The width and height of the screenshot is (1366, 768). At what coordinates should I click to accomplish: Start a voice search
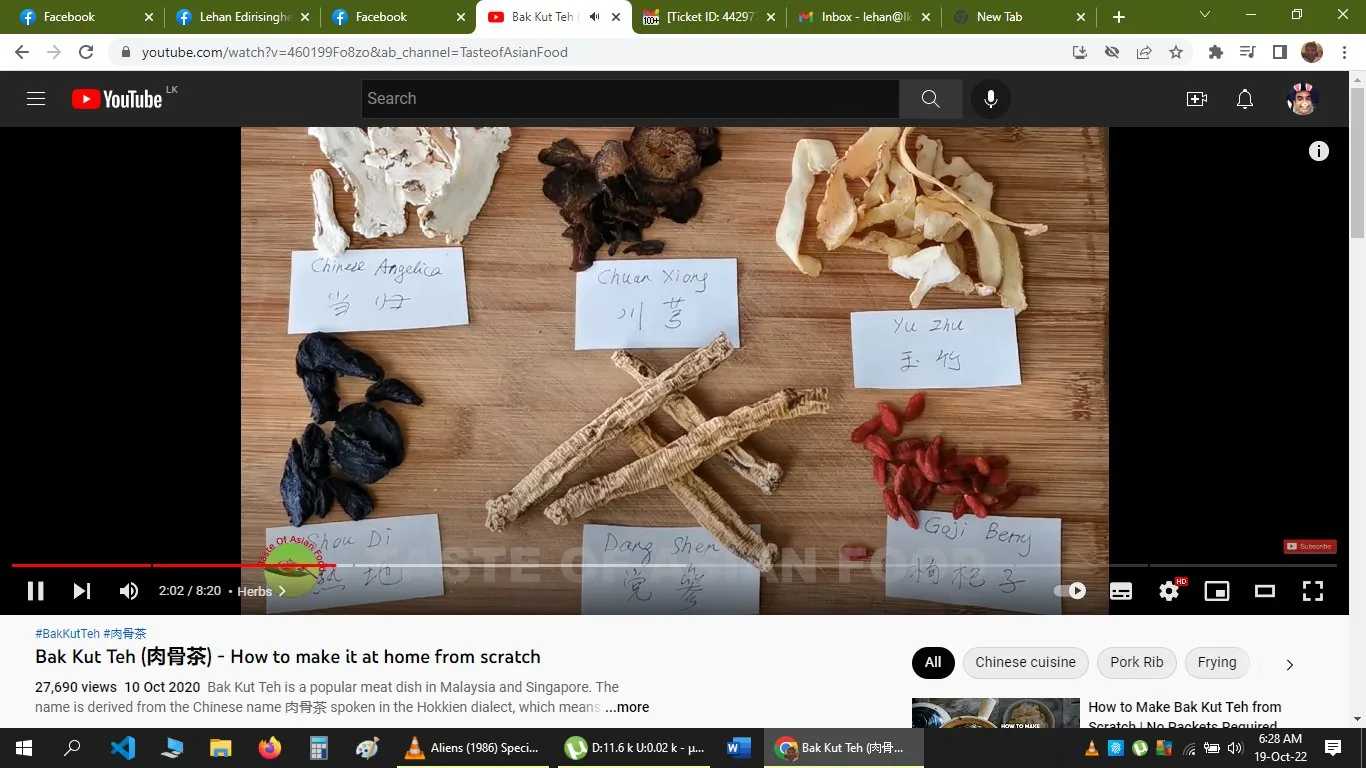(990, 98)
